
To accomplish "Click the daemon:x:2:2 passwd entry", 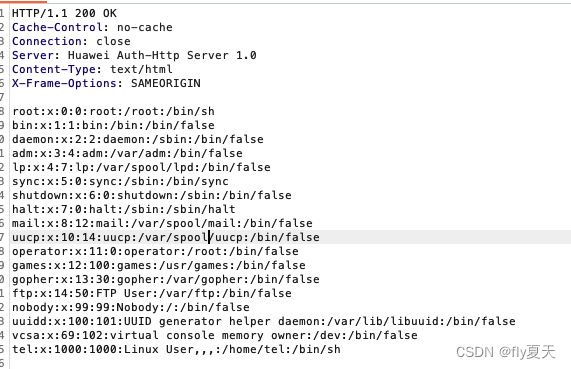I will tap(138, 139).
